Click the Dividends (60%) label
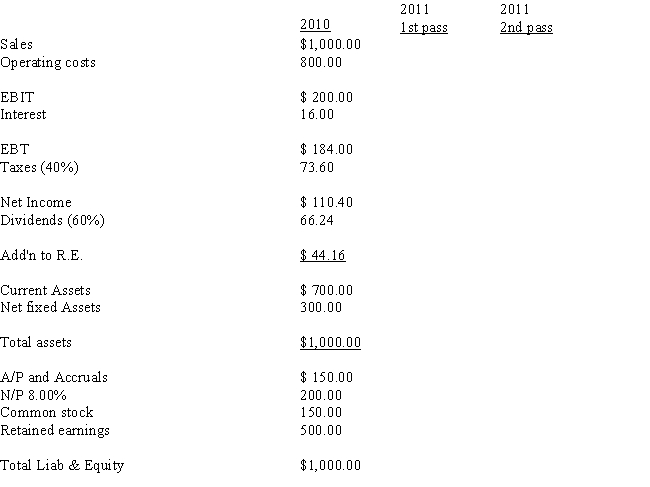The width and height of the screenshot is (650, 487). (x=53, y=220)
